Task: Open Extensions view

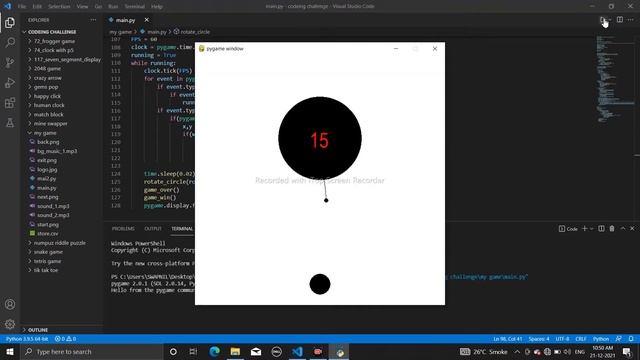Action: click(x=10, y=102)
